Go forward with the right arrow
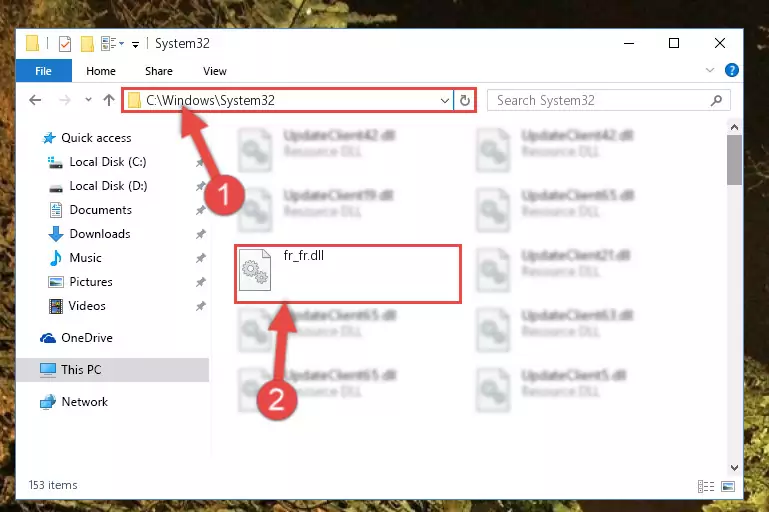The image size is (769, 512). pos(65,101)
